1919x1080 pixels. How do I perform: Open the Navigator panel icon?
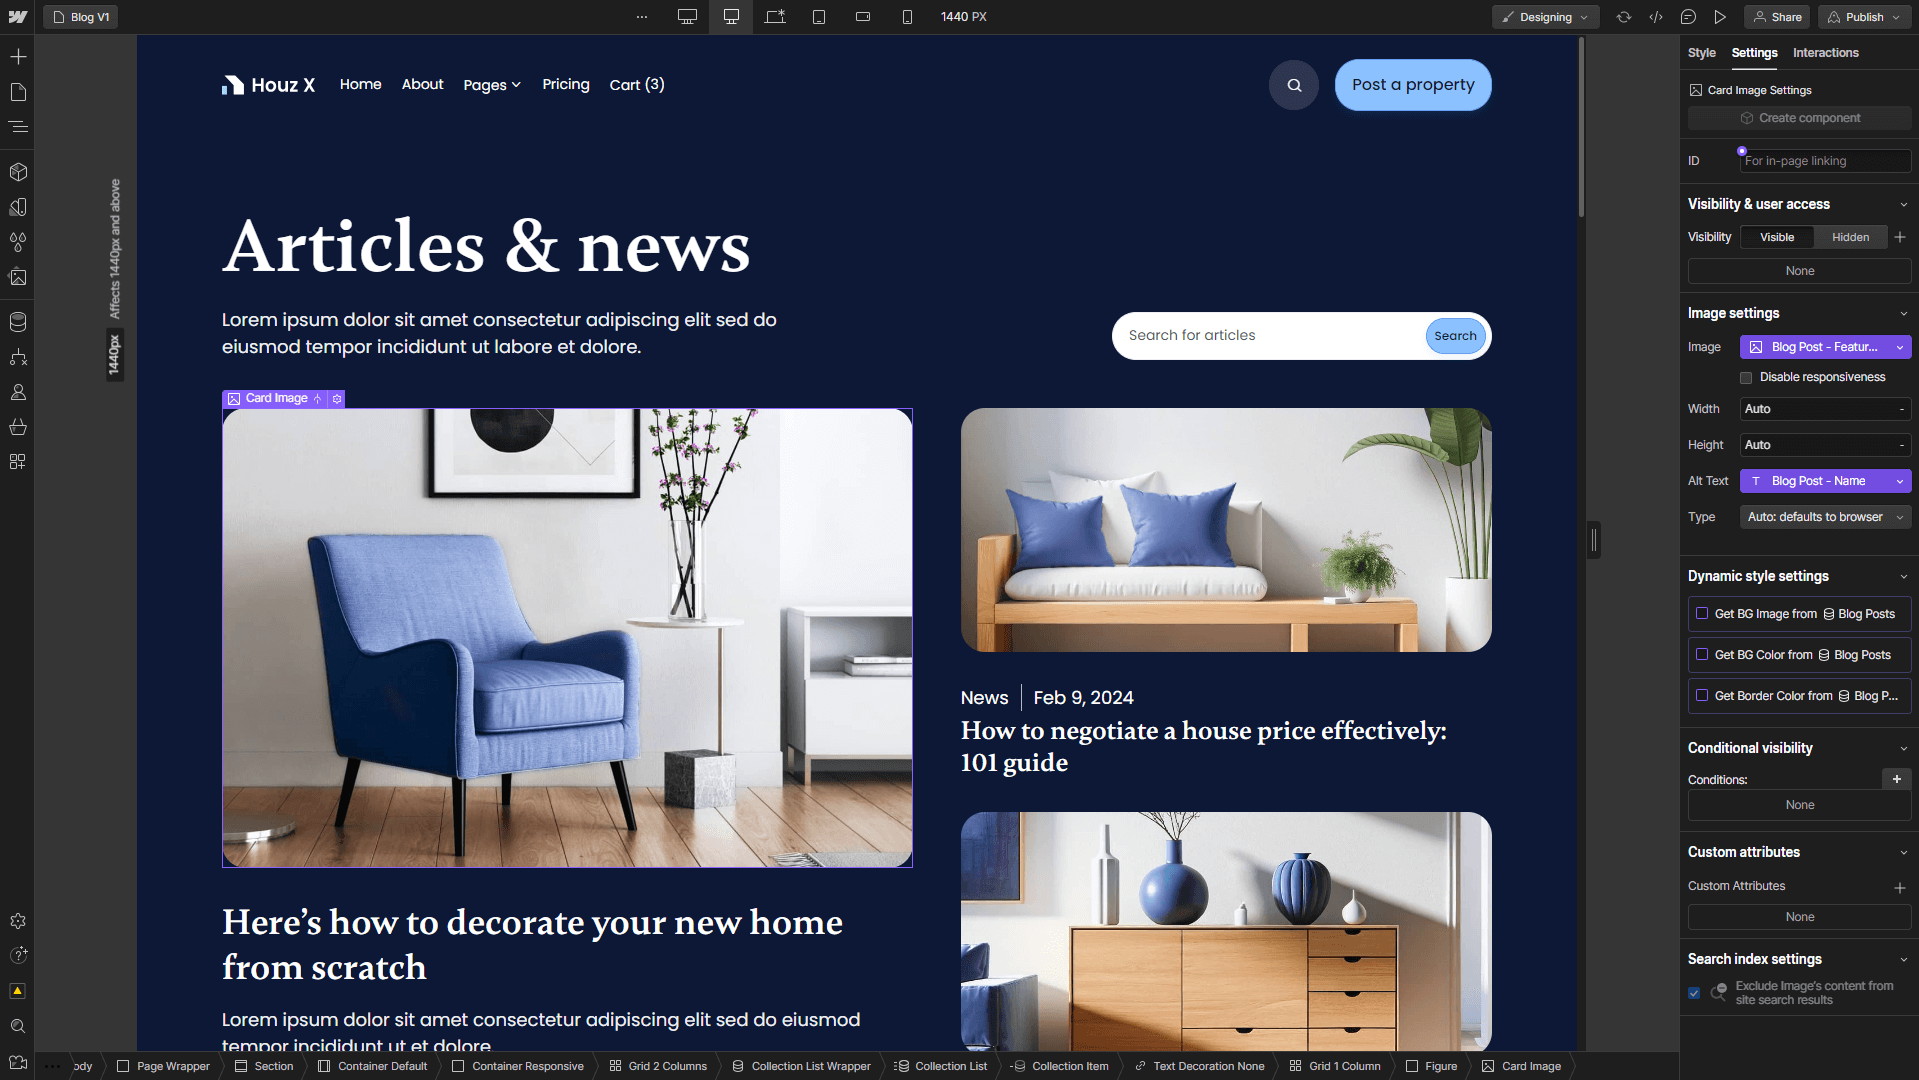tap(18, 127)
